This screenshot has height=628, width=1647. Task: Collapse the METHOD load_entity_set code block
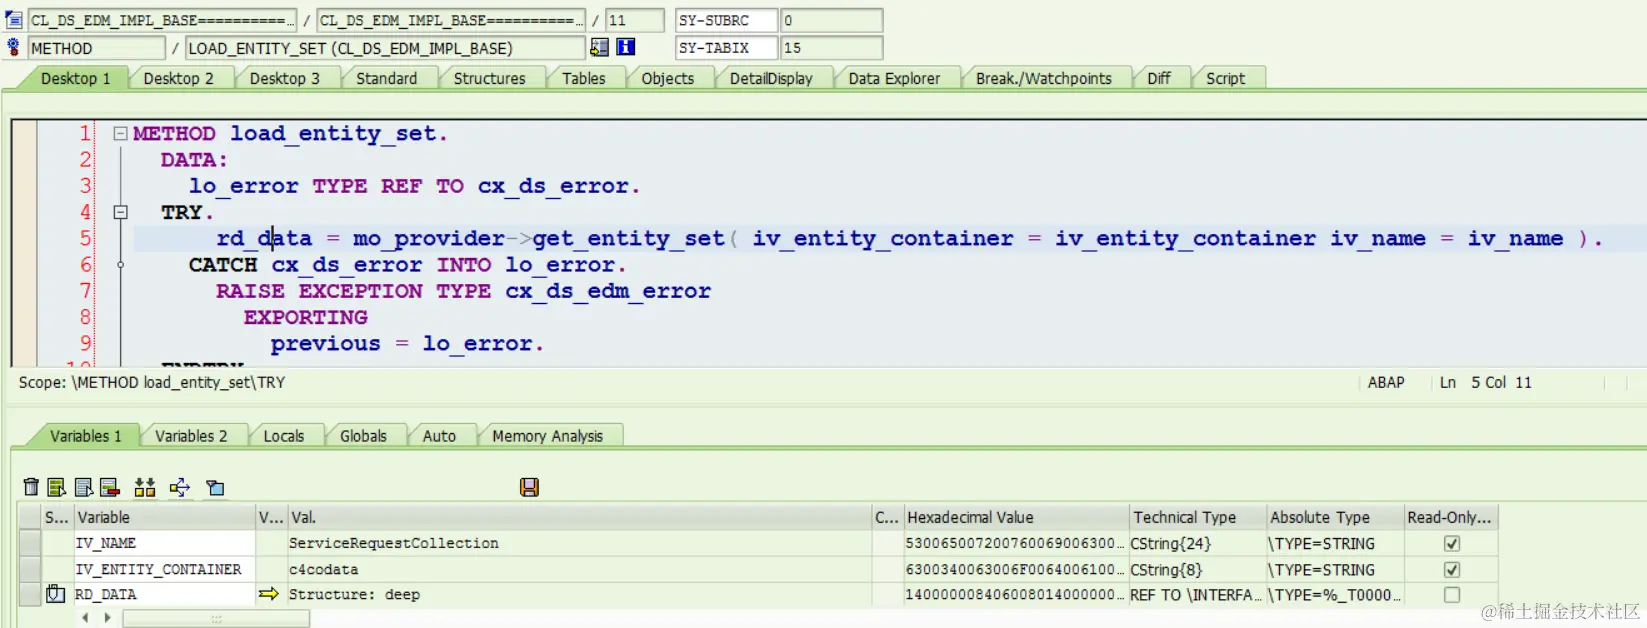[x=120, y=133]
